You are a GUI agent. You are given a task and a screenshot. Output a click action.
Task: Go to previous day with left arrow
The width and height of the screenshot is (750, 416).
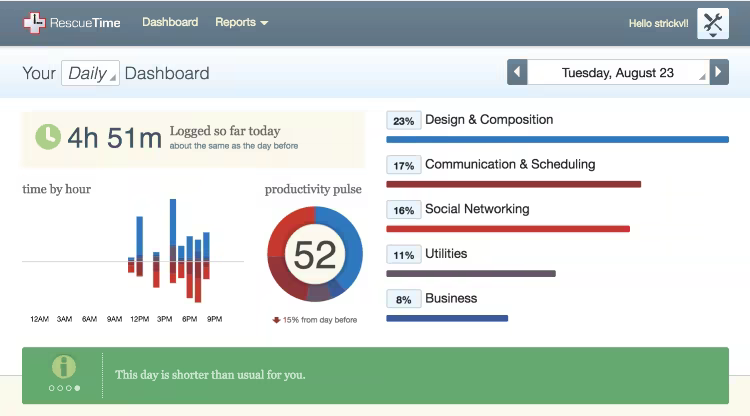(517, 73)
